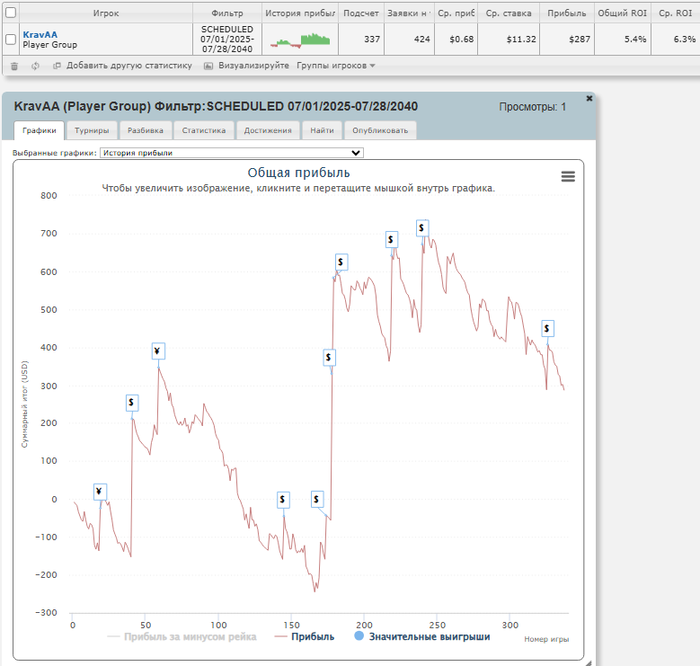Screen dimensions: 700x666
Task: Click the dollar win marker near game 40
Action: (x=132, y=403)
